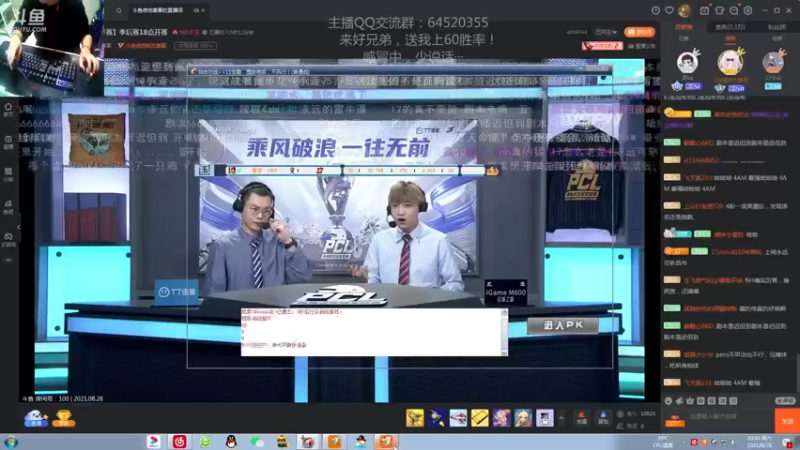Image resolution: width=800 pixels, height=450 pixels.
Task: Open the watch history clock icon
Action: click(656, 10)
